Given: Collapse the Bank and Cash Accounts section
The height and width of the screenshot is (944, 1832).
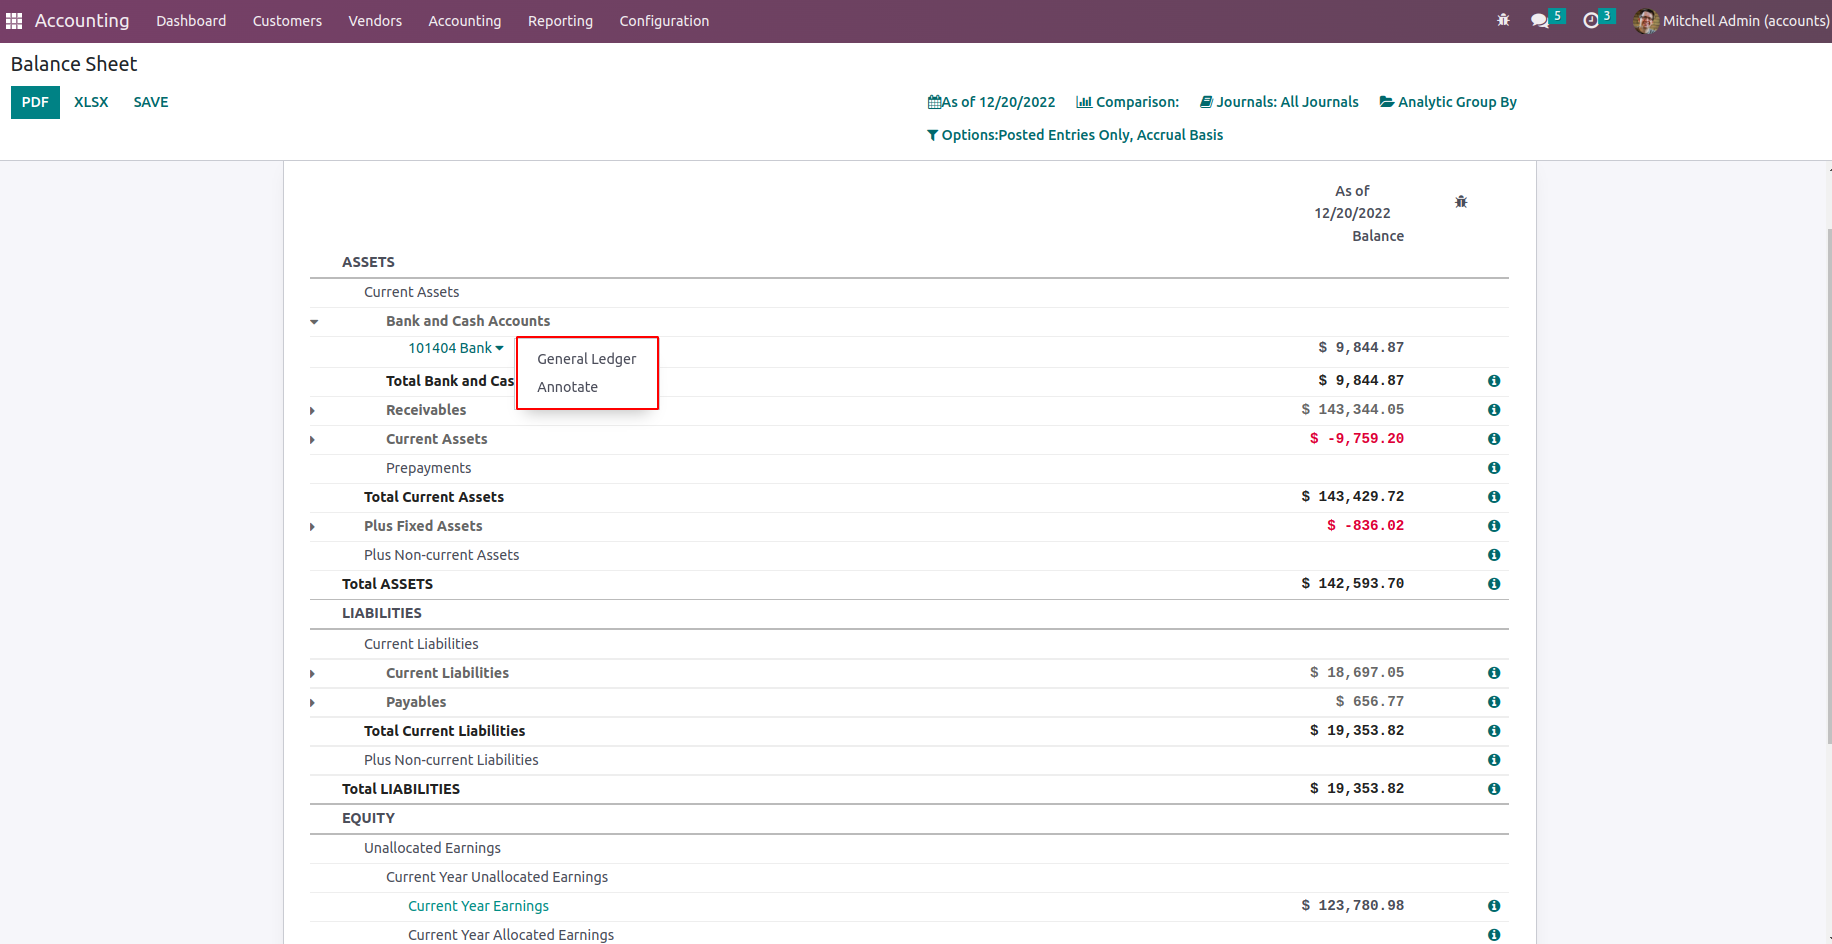Looking at the screenshot, I should (314, 322).
